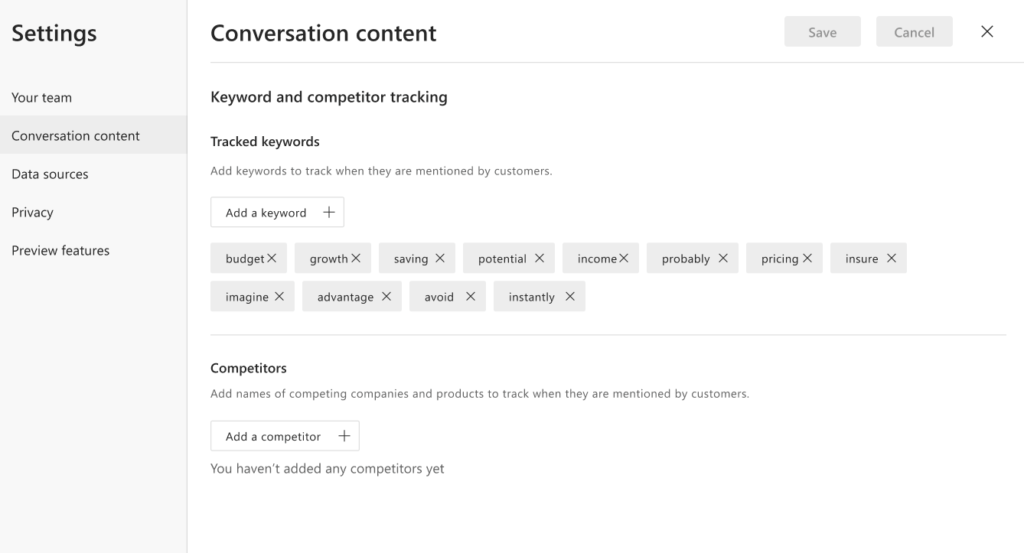Remove the 'budget' keyword tag
1024x553 pixels.
(x=272, y=259)
